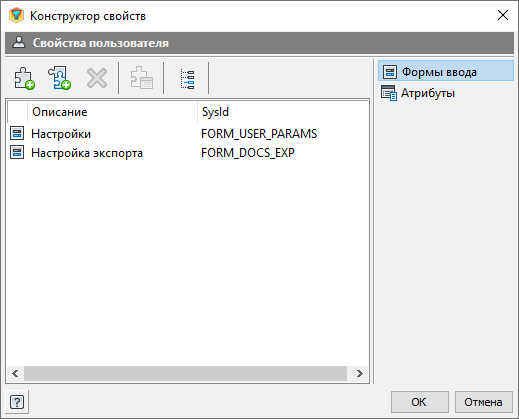Image resolution: width=519 pixels, height=419 pixels.
Task: Select the FORM_USER_PARAMS row
Action: point(188,134)
